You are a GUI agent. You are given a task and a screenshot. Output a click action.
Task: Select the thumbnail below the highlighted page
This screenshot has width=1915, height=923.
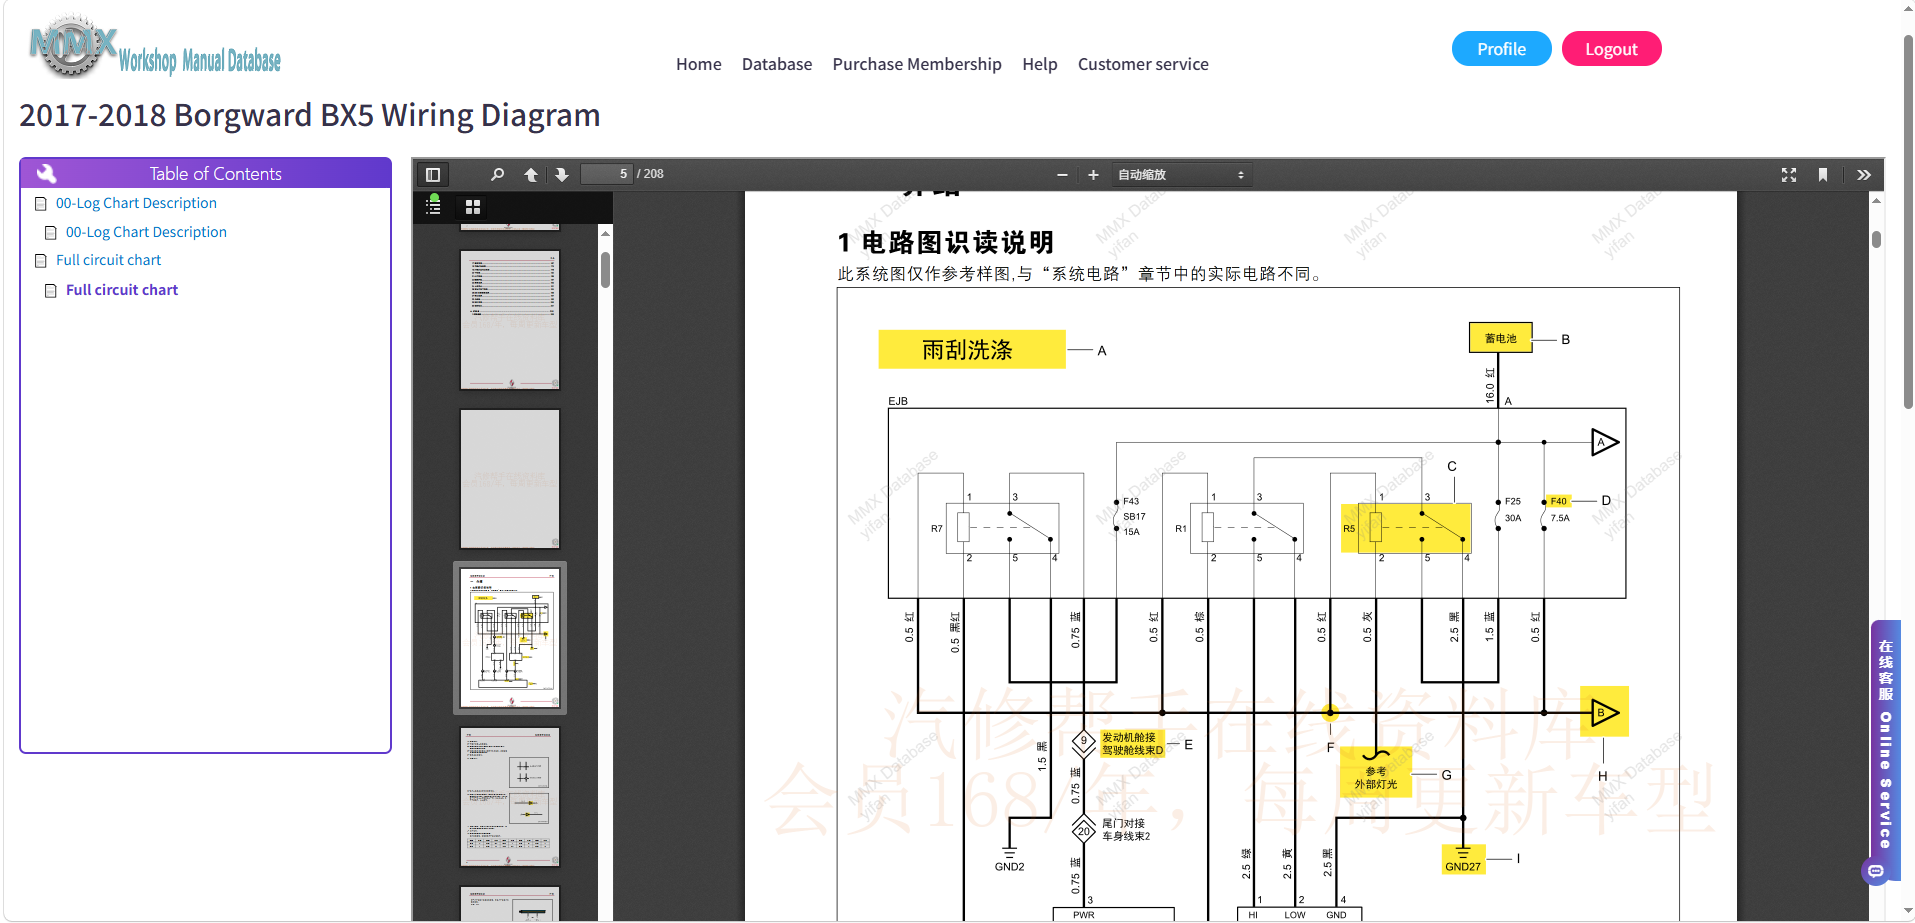[x=510, y=797]
